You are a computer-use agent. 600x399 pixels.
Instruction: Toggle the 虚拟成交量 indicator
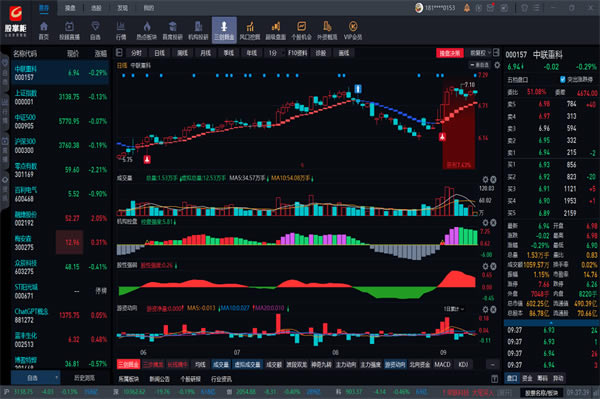click(x=247, y=365)
